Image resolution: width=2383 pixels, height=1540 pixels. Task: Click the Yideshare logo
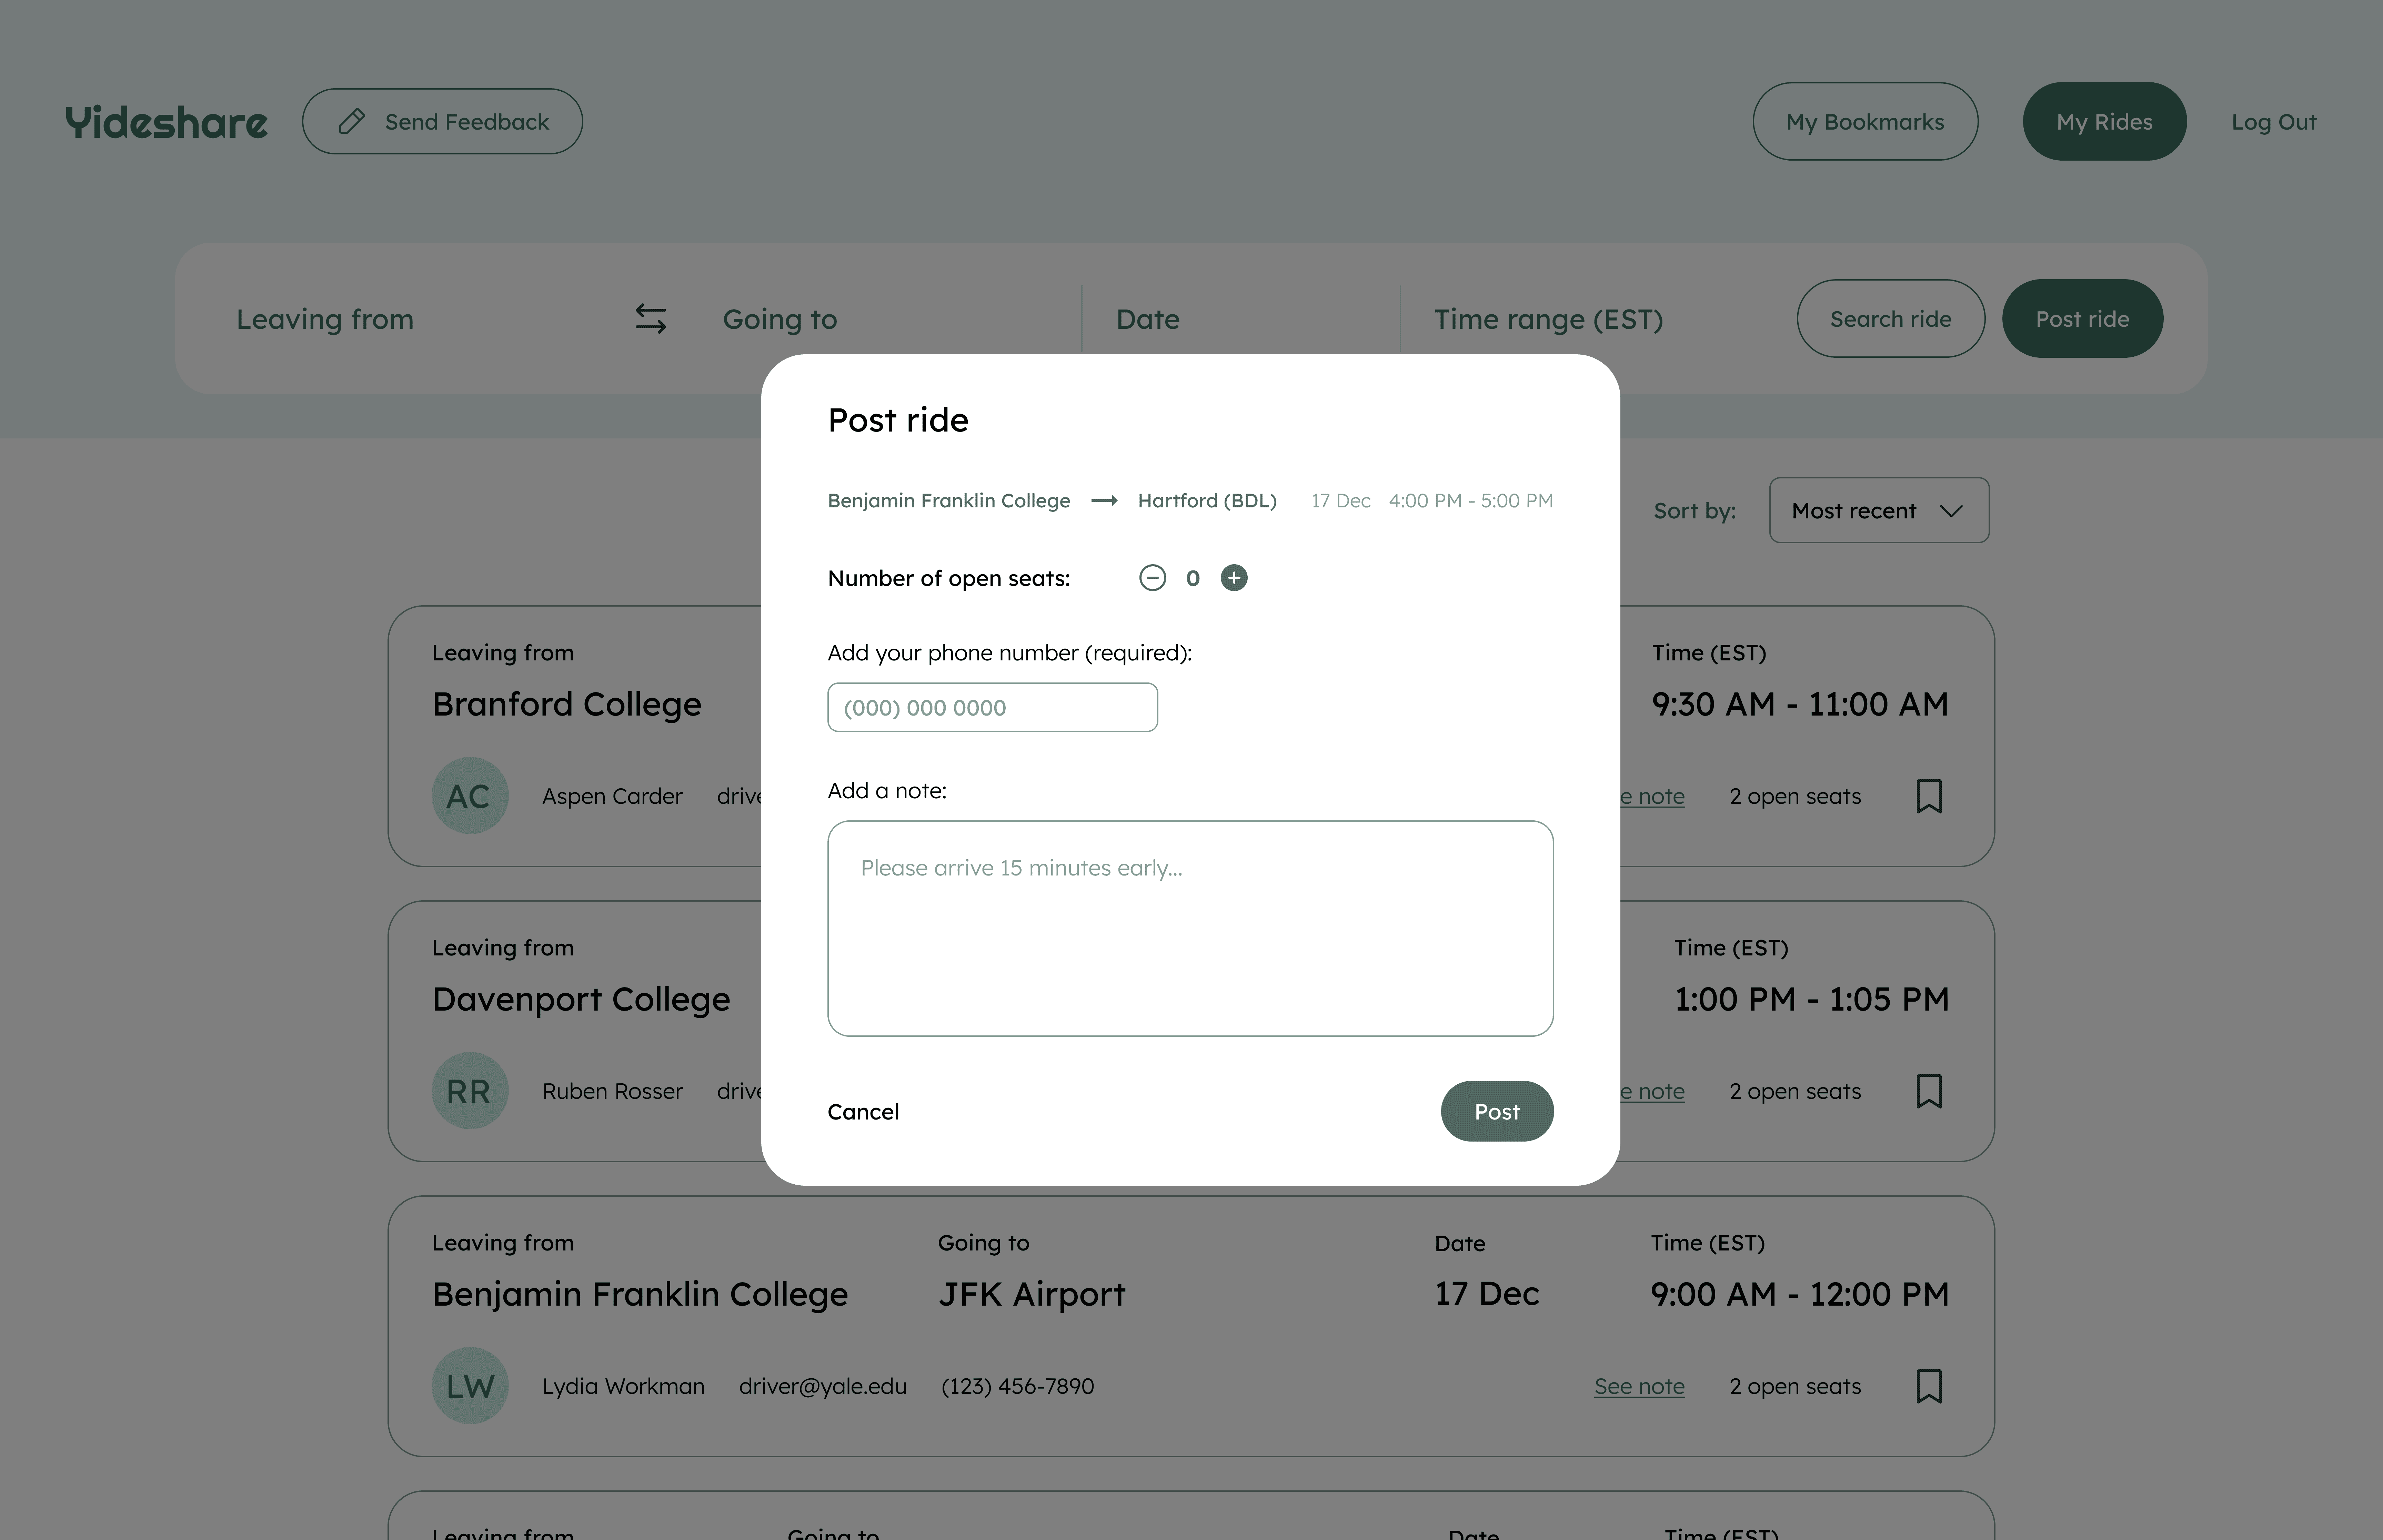(166, 122)
